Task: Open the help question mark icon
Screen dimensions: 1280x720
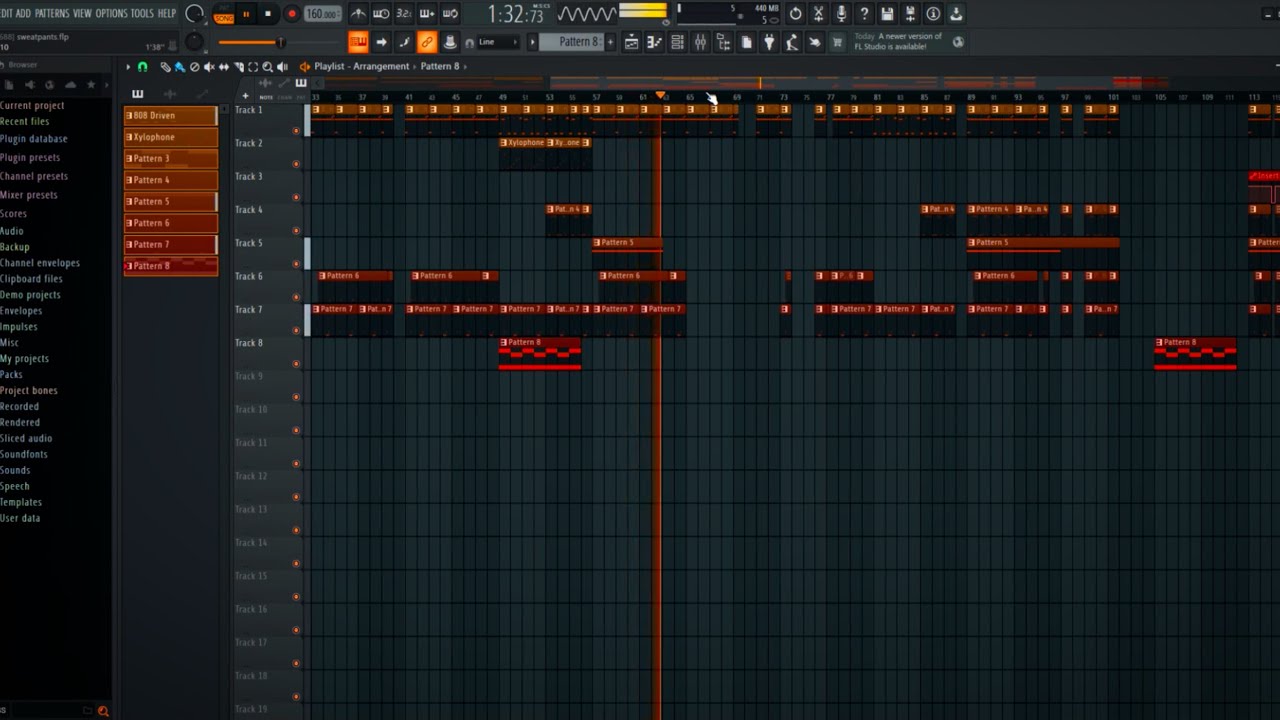Action: coord(864,14)
